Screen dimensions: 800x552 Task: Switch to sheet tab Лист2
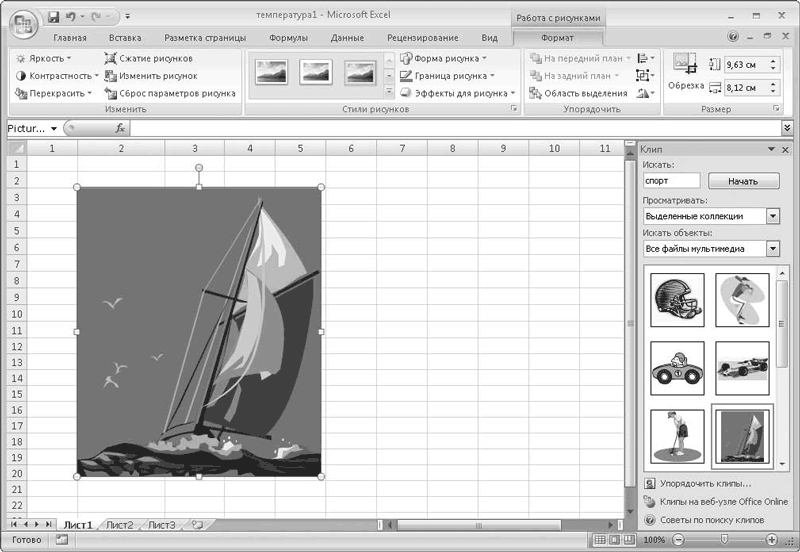[120, 524]
